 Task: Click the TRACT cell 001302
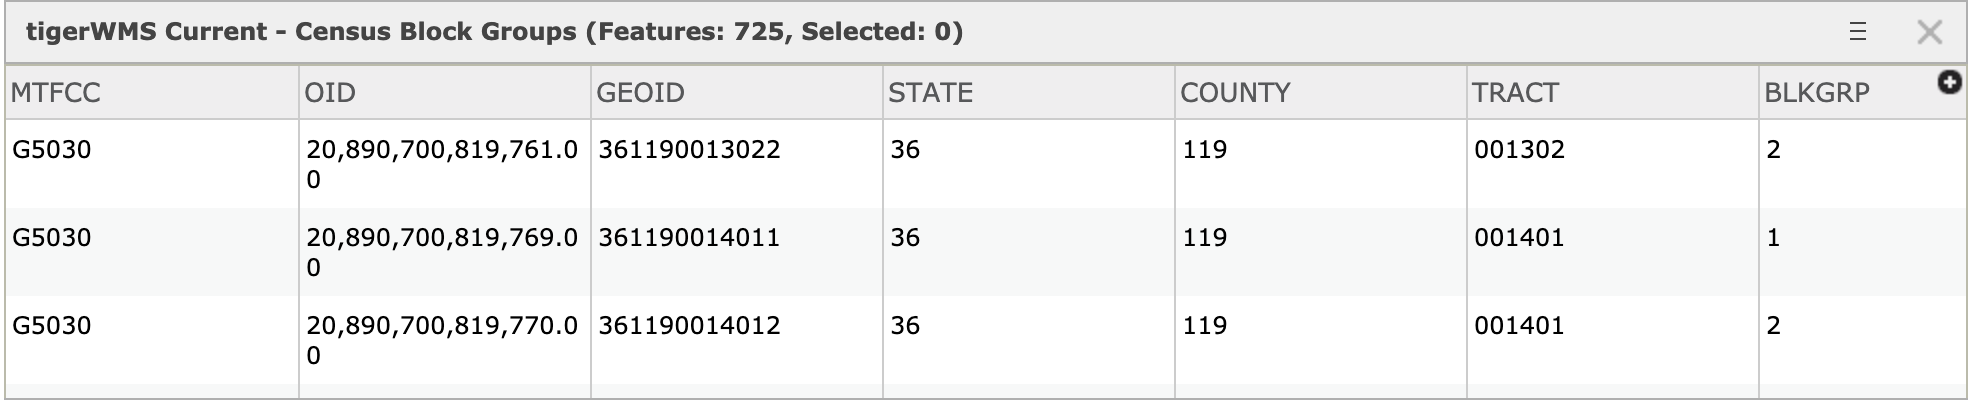1519,150
